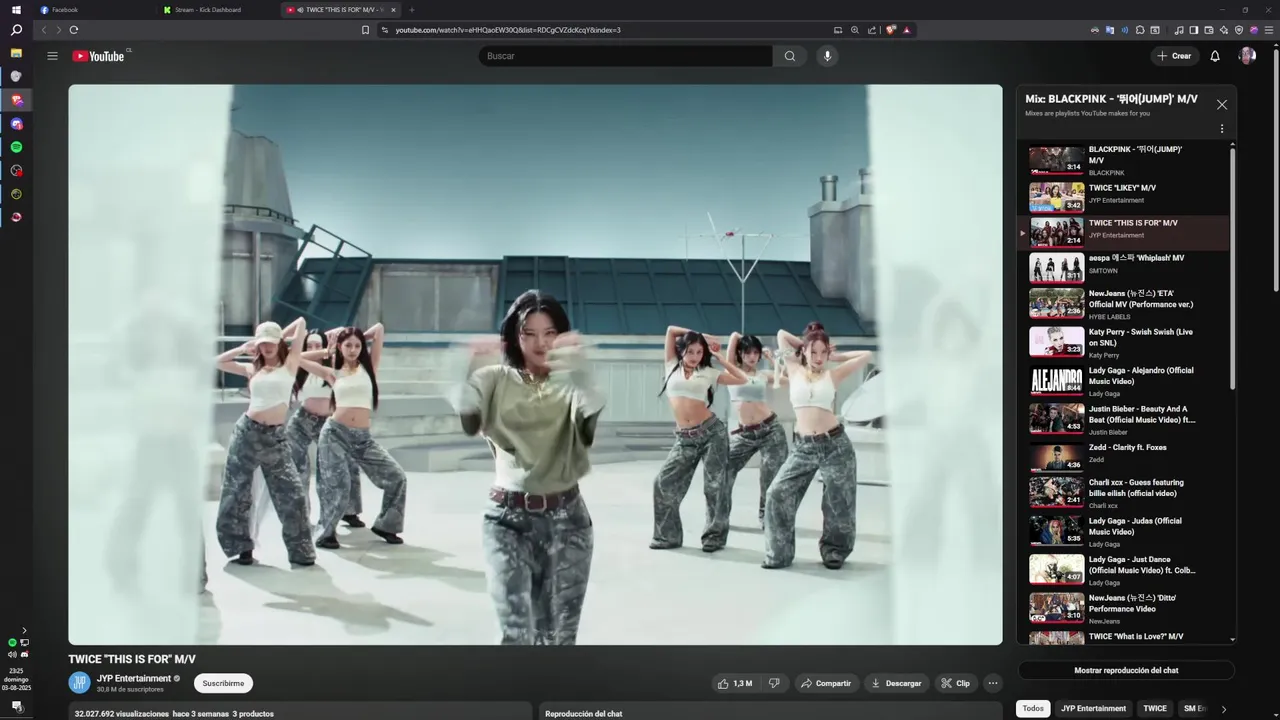Bookmark this page in address bar
Viewport: 1280px width, 720px height.
[365, 30]
